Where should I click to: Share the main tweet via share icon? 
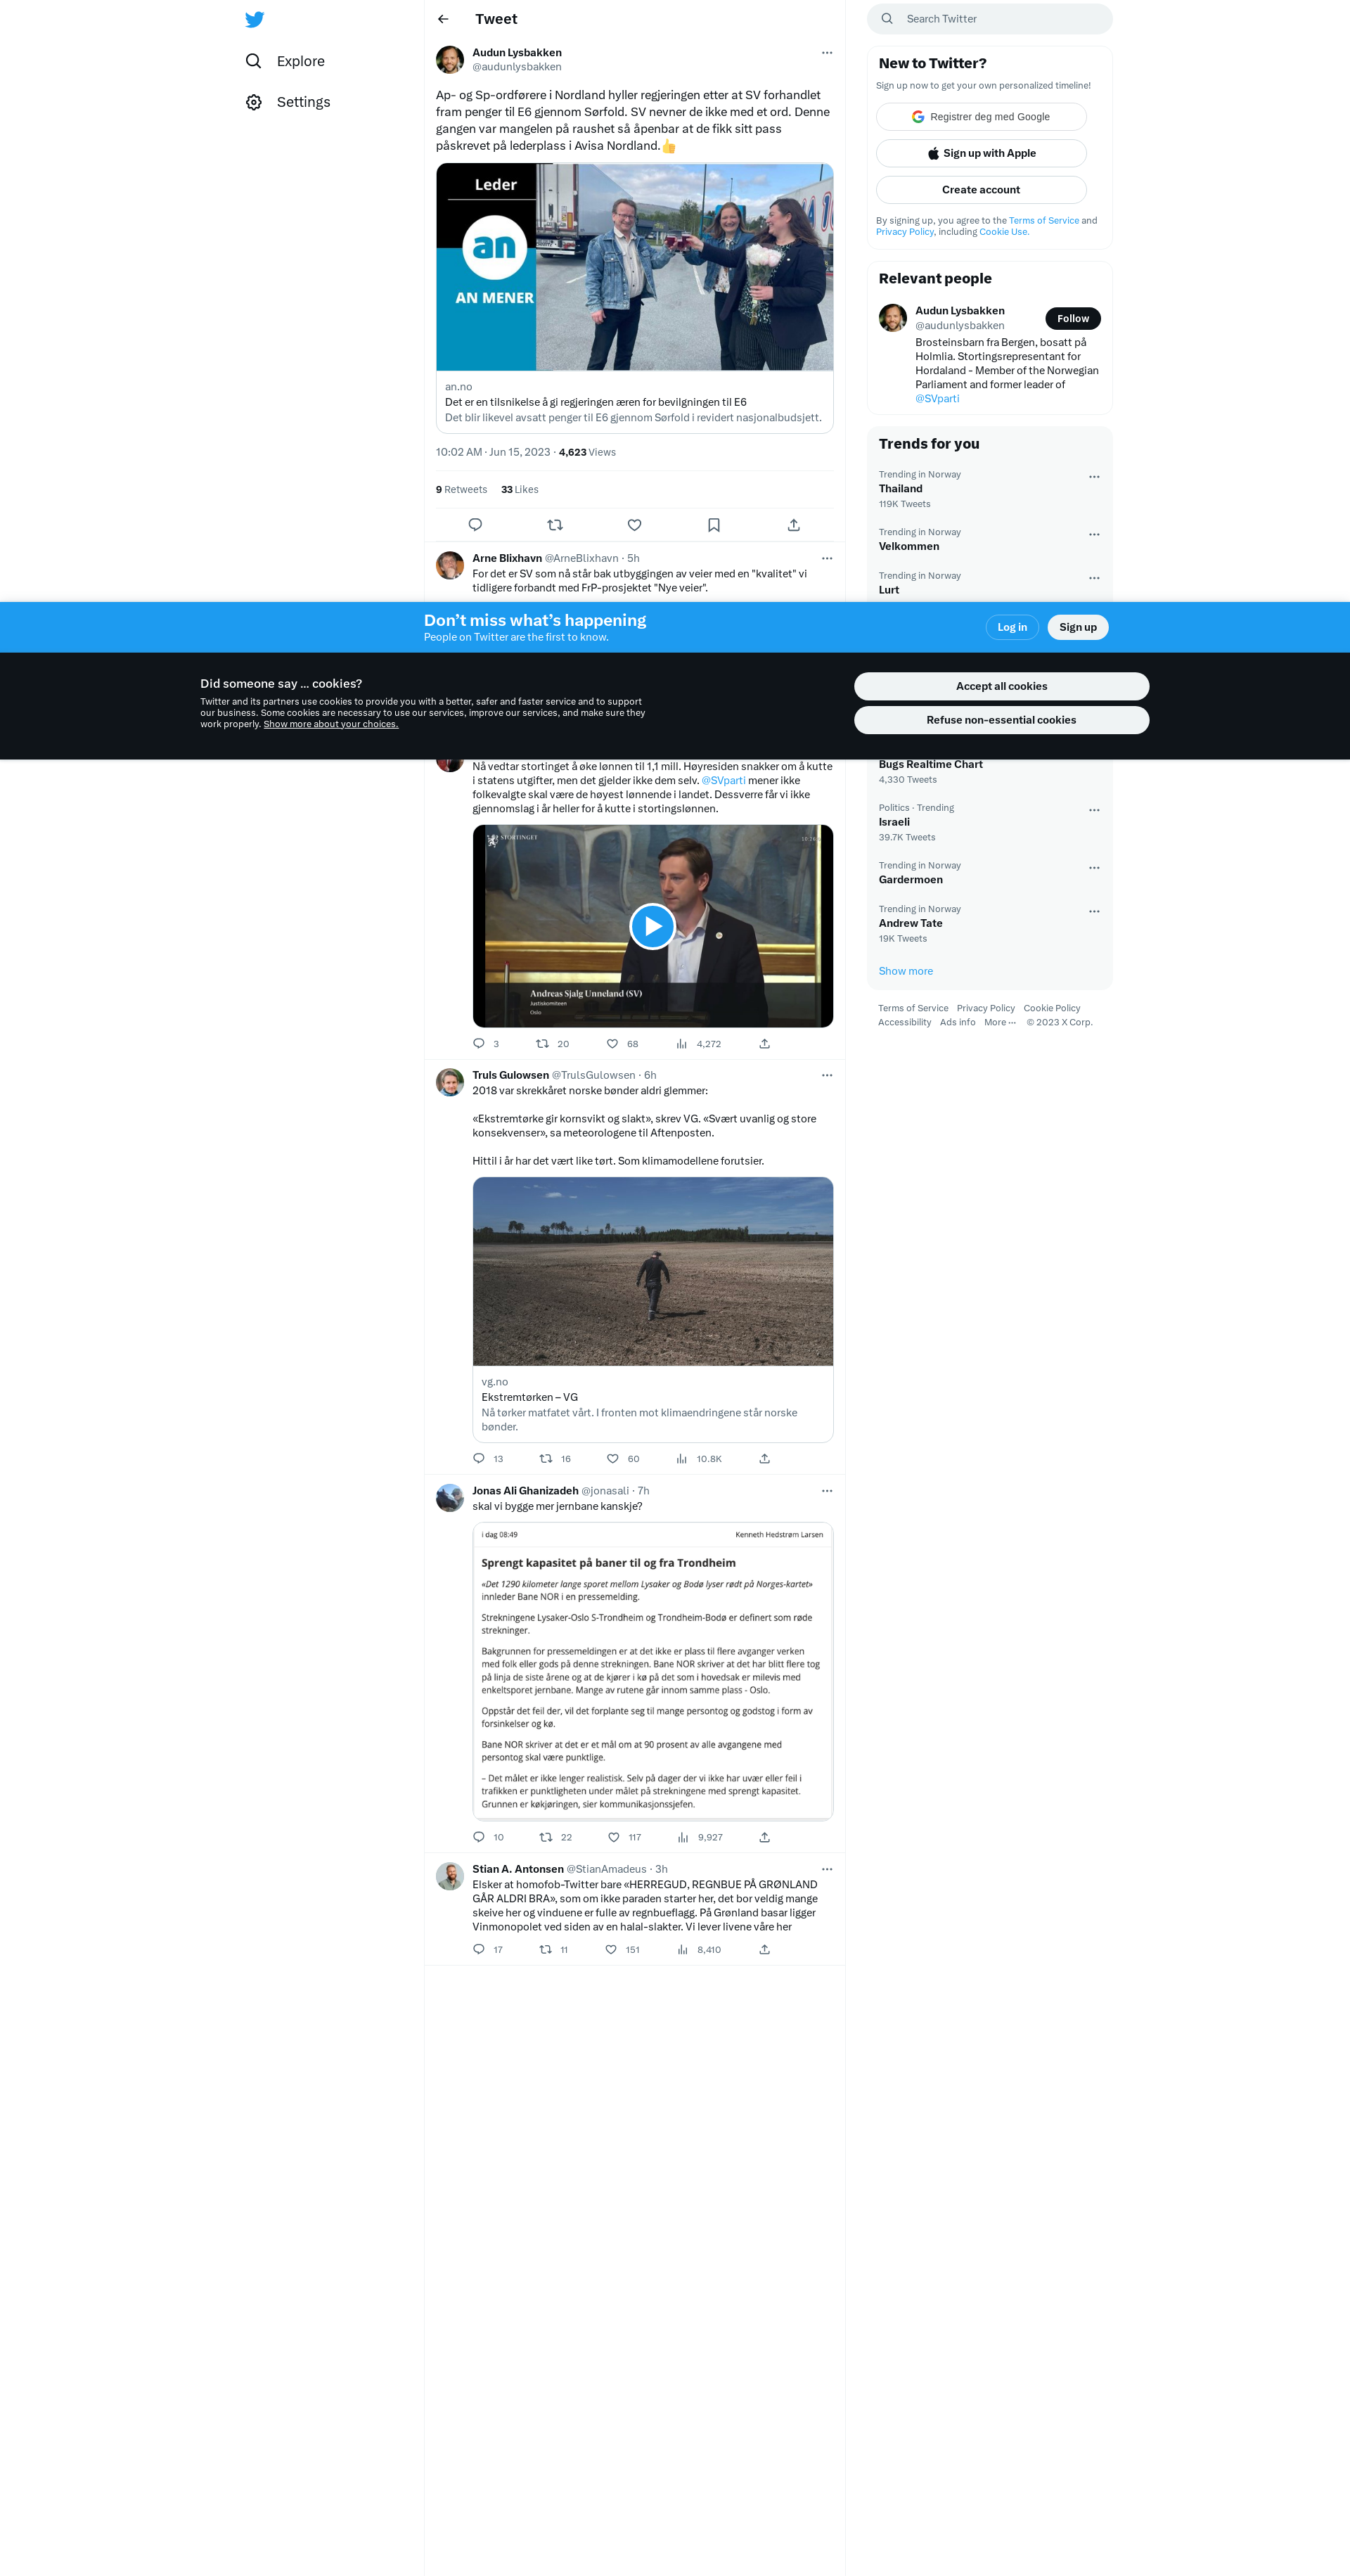pyautogui.click(x=793, y=525)
